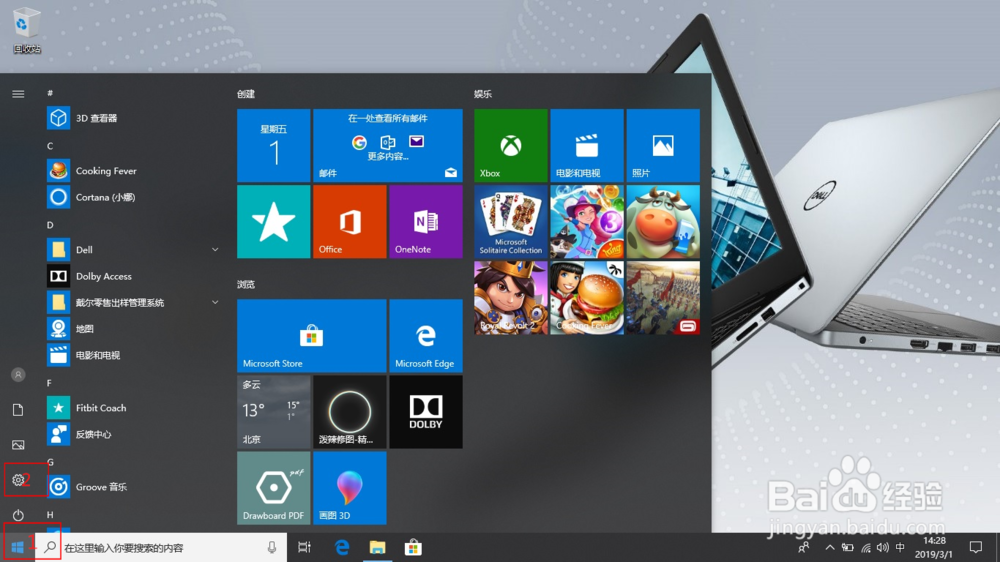Show hidden system tray icons
The image size is (1000, 562).
[x=830, y=547]
